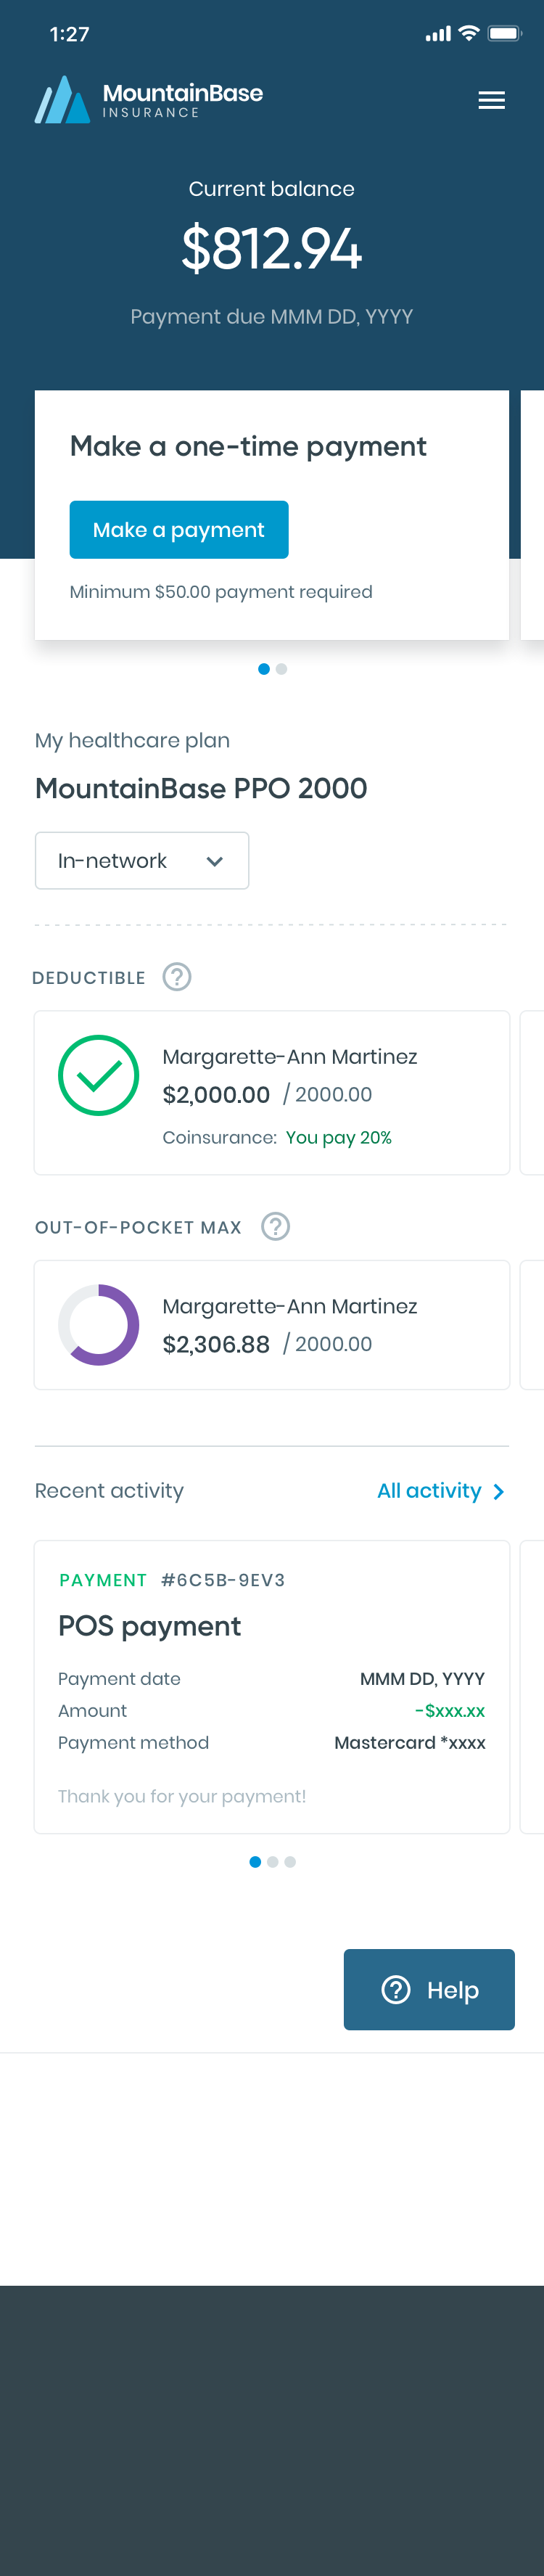
Task: Select the third recent activity dot
Action: pos(290,1862)
